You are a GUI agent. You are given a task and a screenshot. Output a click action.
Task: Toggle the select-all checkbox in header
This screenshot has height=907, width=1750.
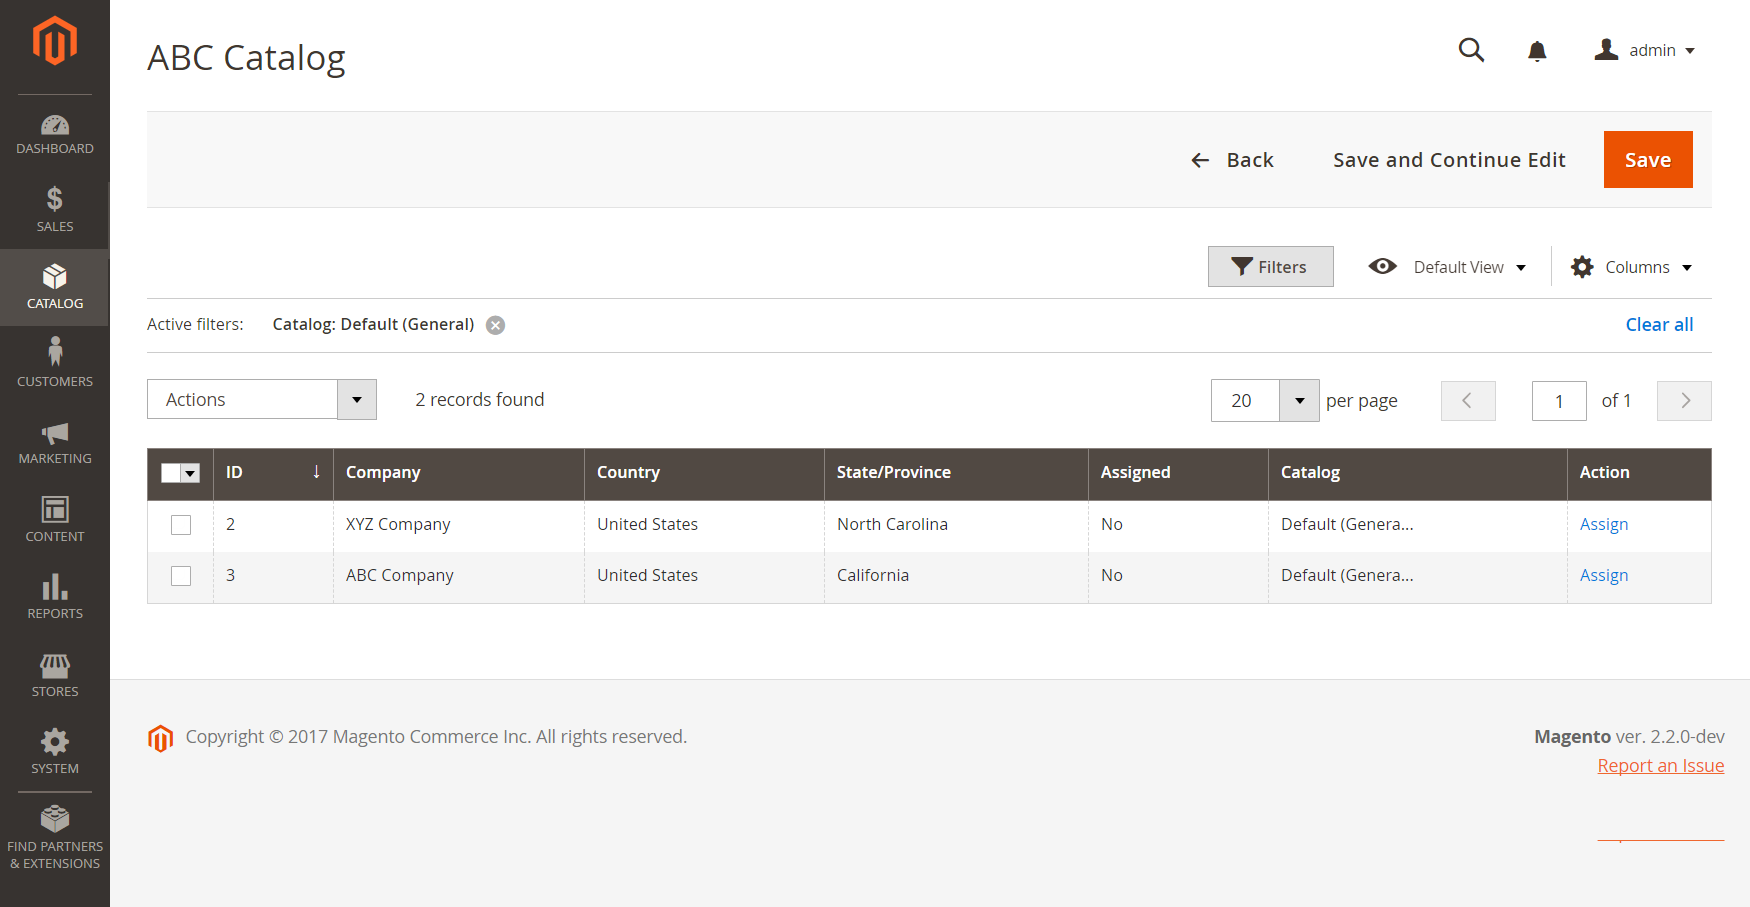pyautogui.click(x=171, y=473)
